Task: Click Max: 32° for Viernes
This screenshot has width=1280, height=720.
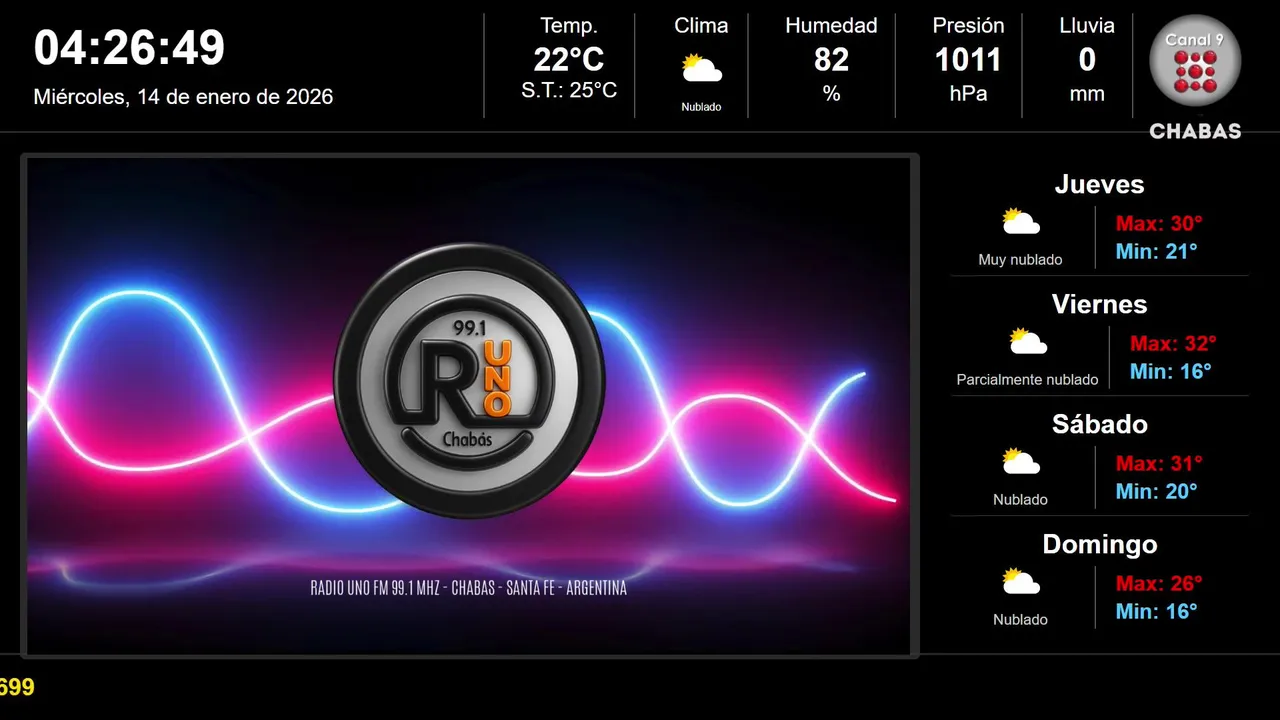Action: tap(1173, 343)
